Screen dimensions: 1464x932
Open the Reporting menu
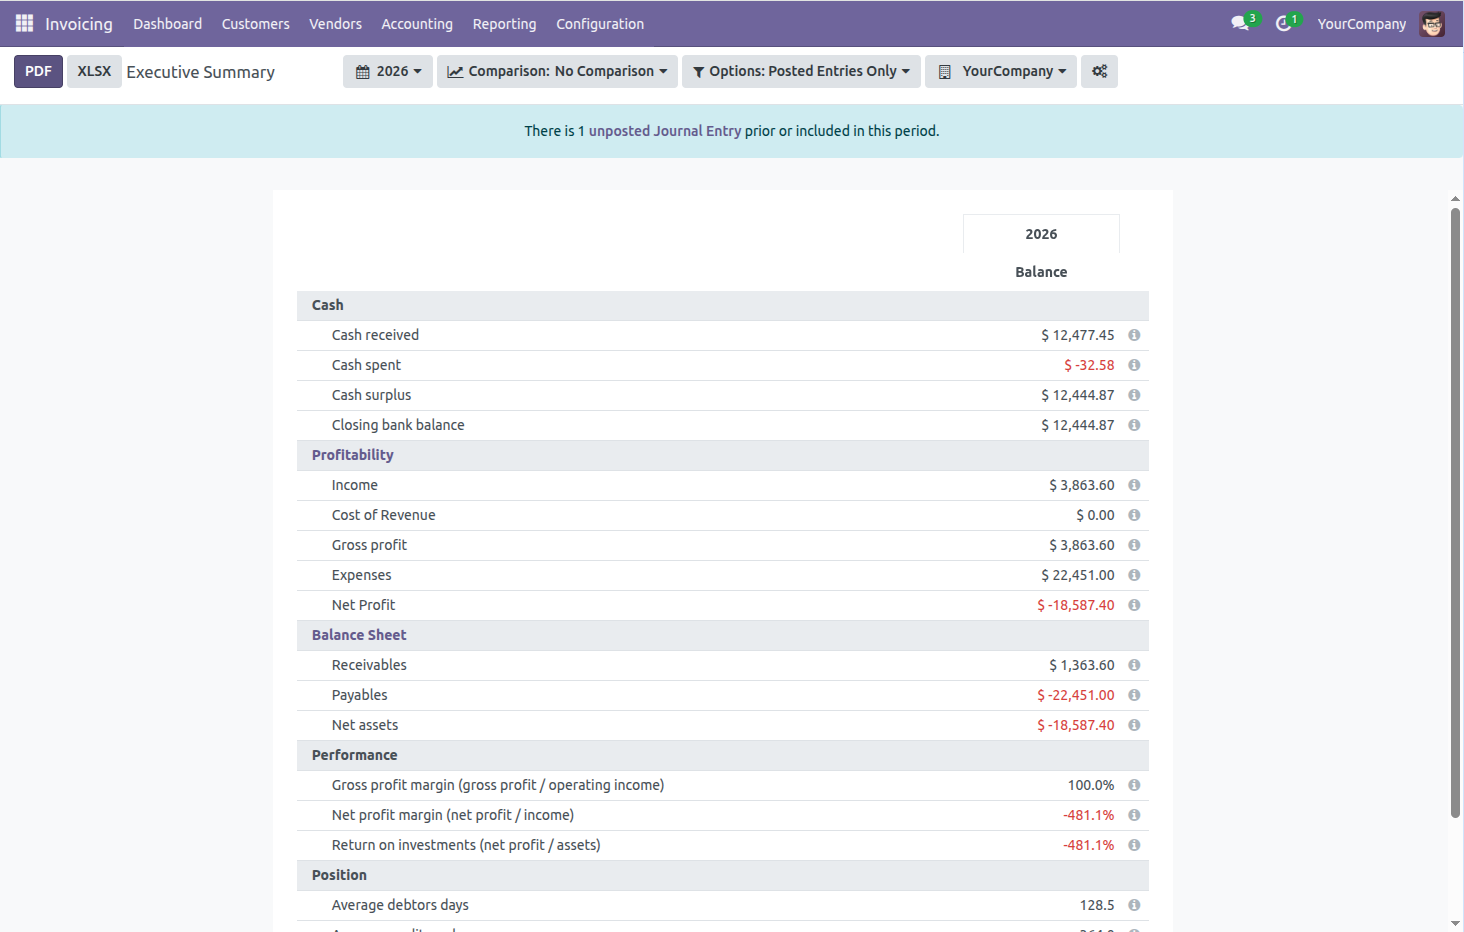pos(504,24)
